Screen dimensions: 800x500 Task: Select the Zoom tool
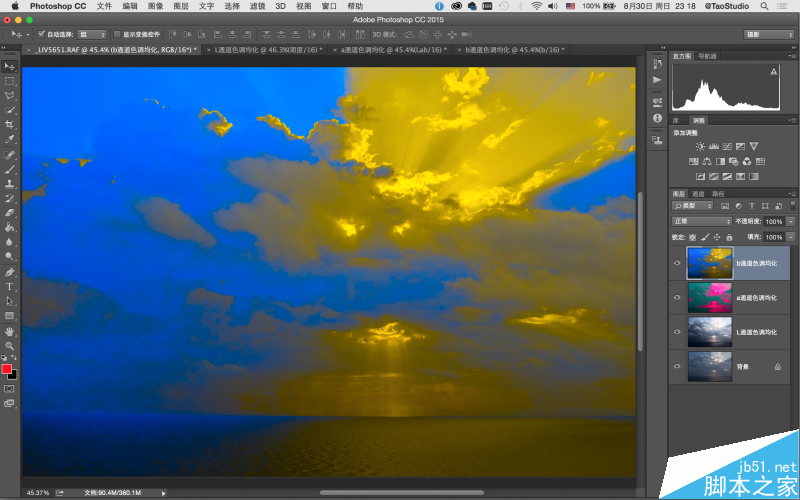click(x=9, y=346)
